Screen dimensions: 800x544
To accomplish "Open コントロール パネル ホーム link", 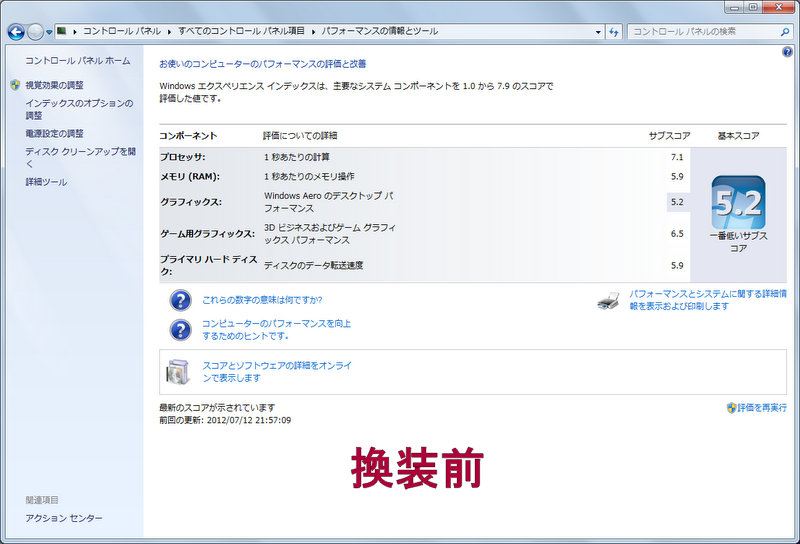I will (78, 60).
